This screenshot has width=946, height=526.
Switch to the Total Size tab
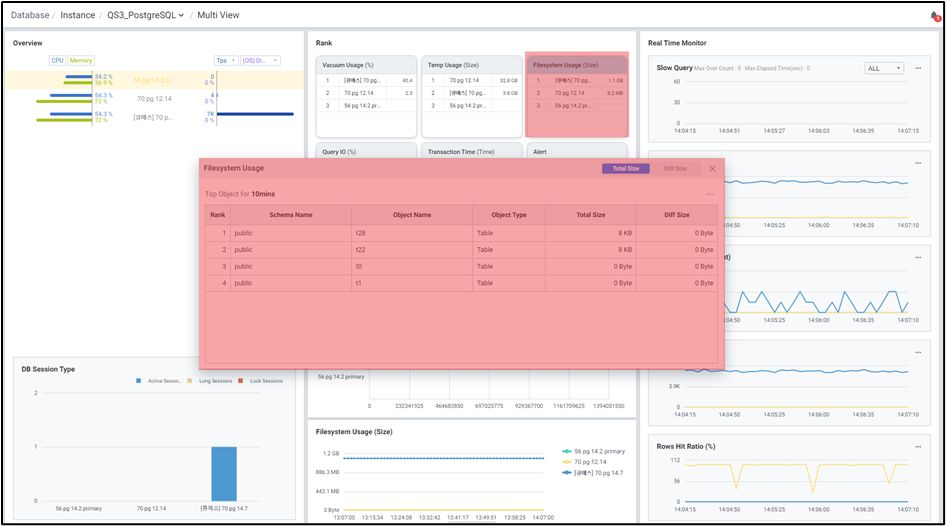(625, 169)
